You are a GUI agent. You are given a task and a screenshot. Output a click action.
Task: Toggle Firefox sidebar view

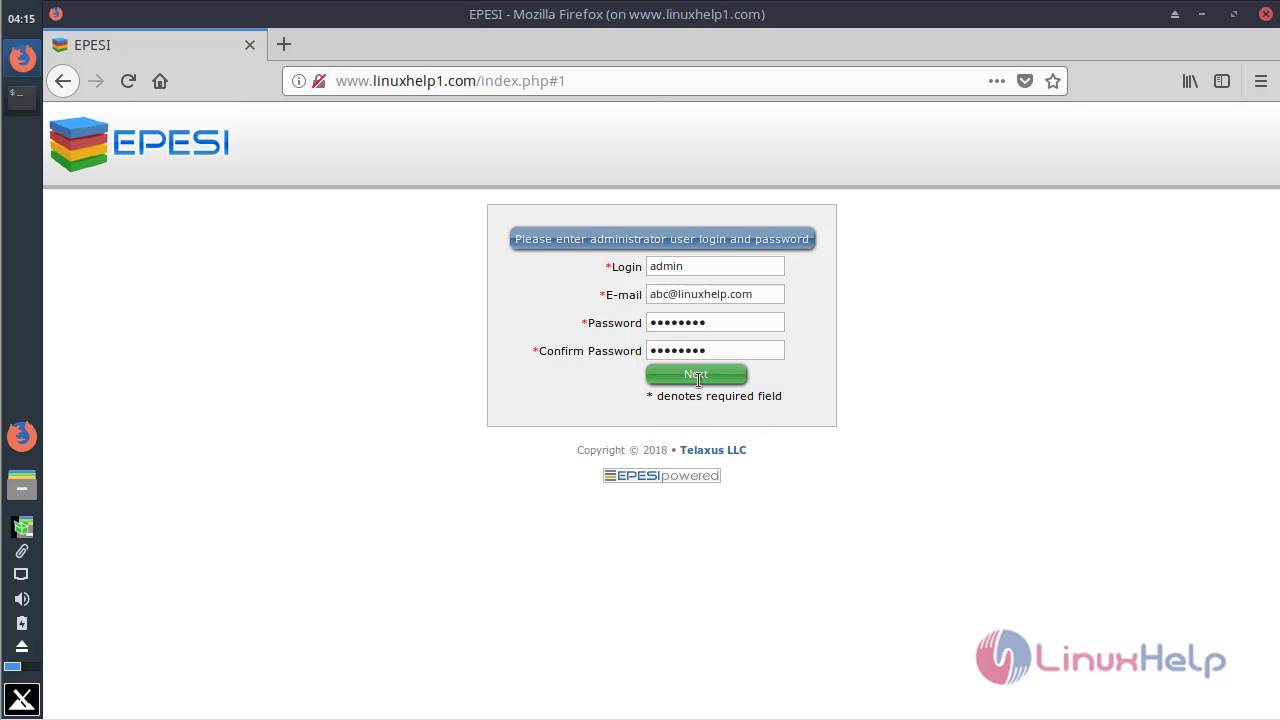[x=1222, y=81]
